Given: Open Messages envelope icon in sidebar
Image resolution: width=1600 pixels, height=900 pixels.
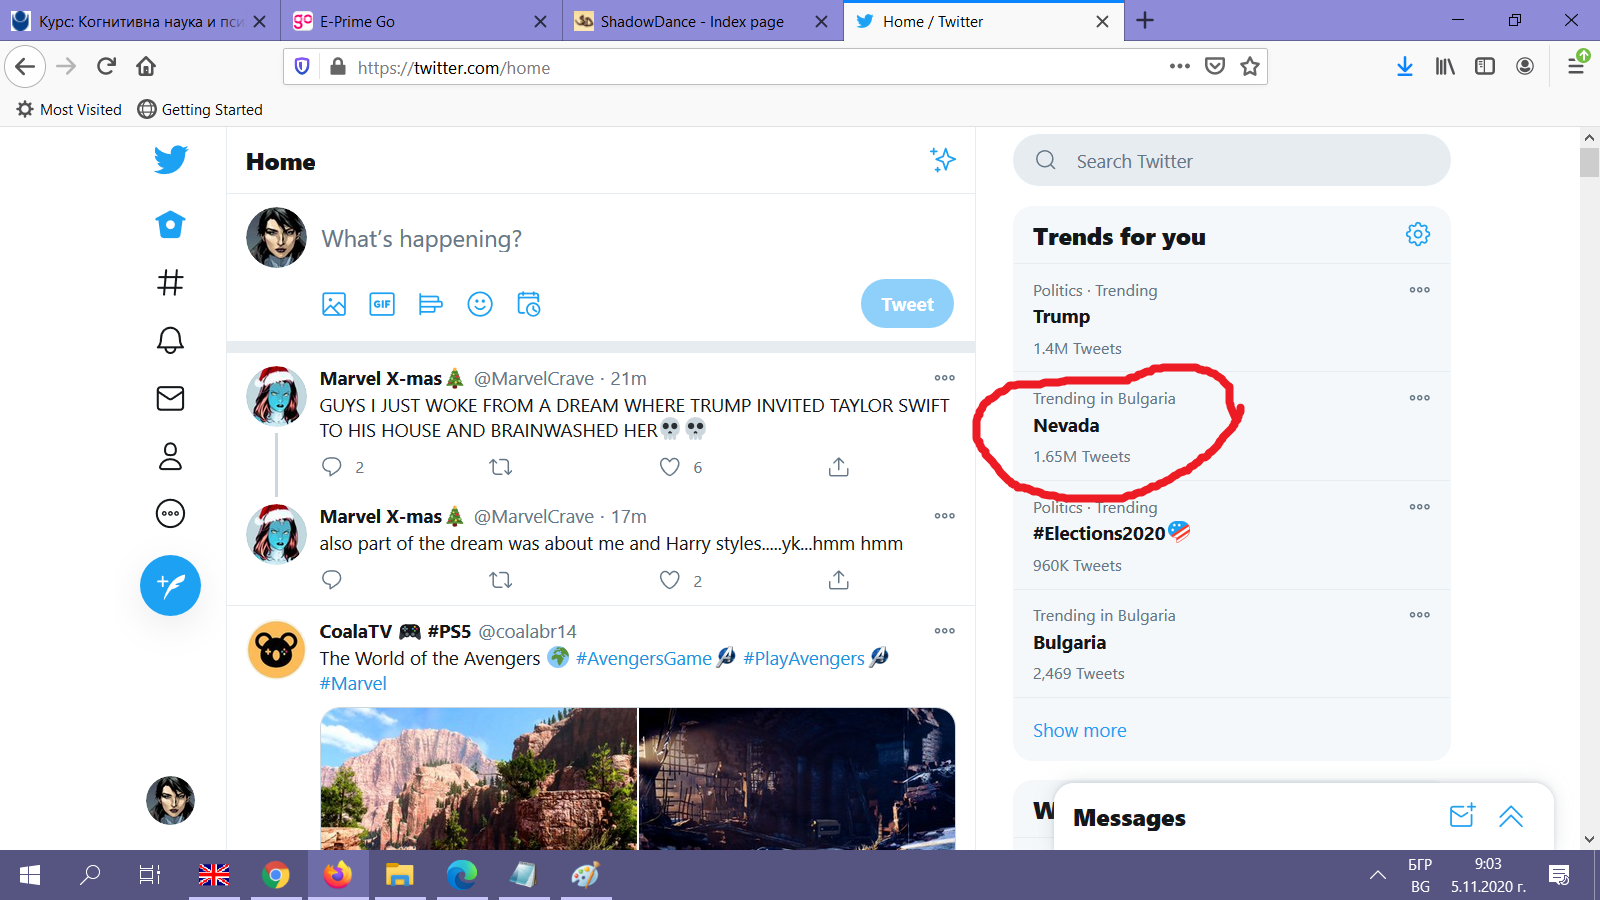Looking at the screenshot, I should (171, 398).
